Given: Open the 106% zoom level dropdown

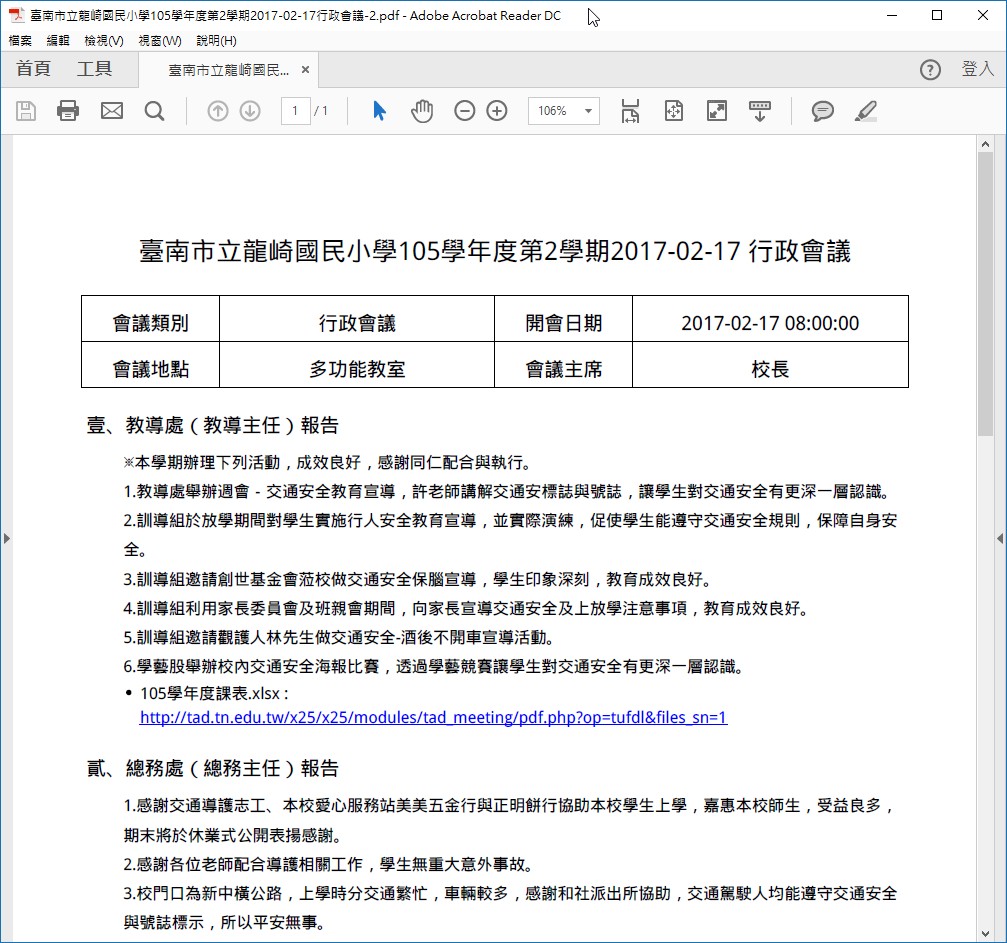Looking at the screenshot, I should coord(588,111).
